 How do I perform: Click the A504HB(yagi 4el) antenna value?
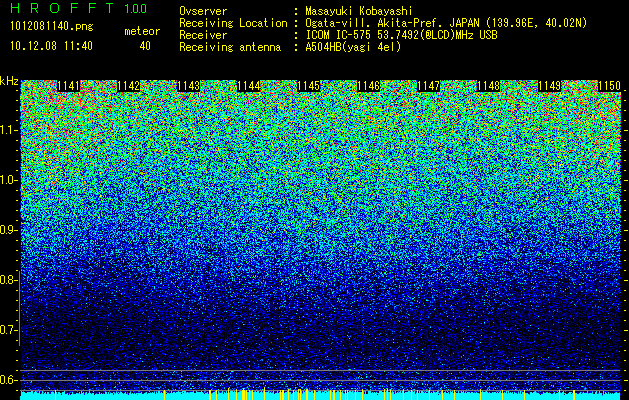point(353,47)
